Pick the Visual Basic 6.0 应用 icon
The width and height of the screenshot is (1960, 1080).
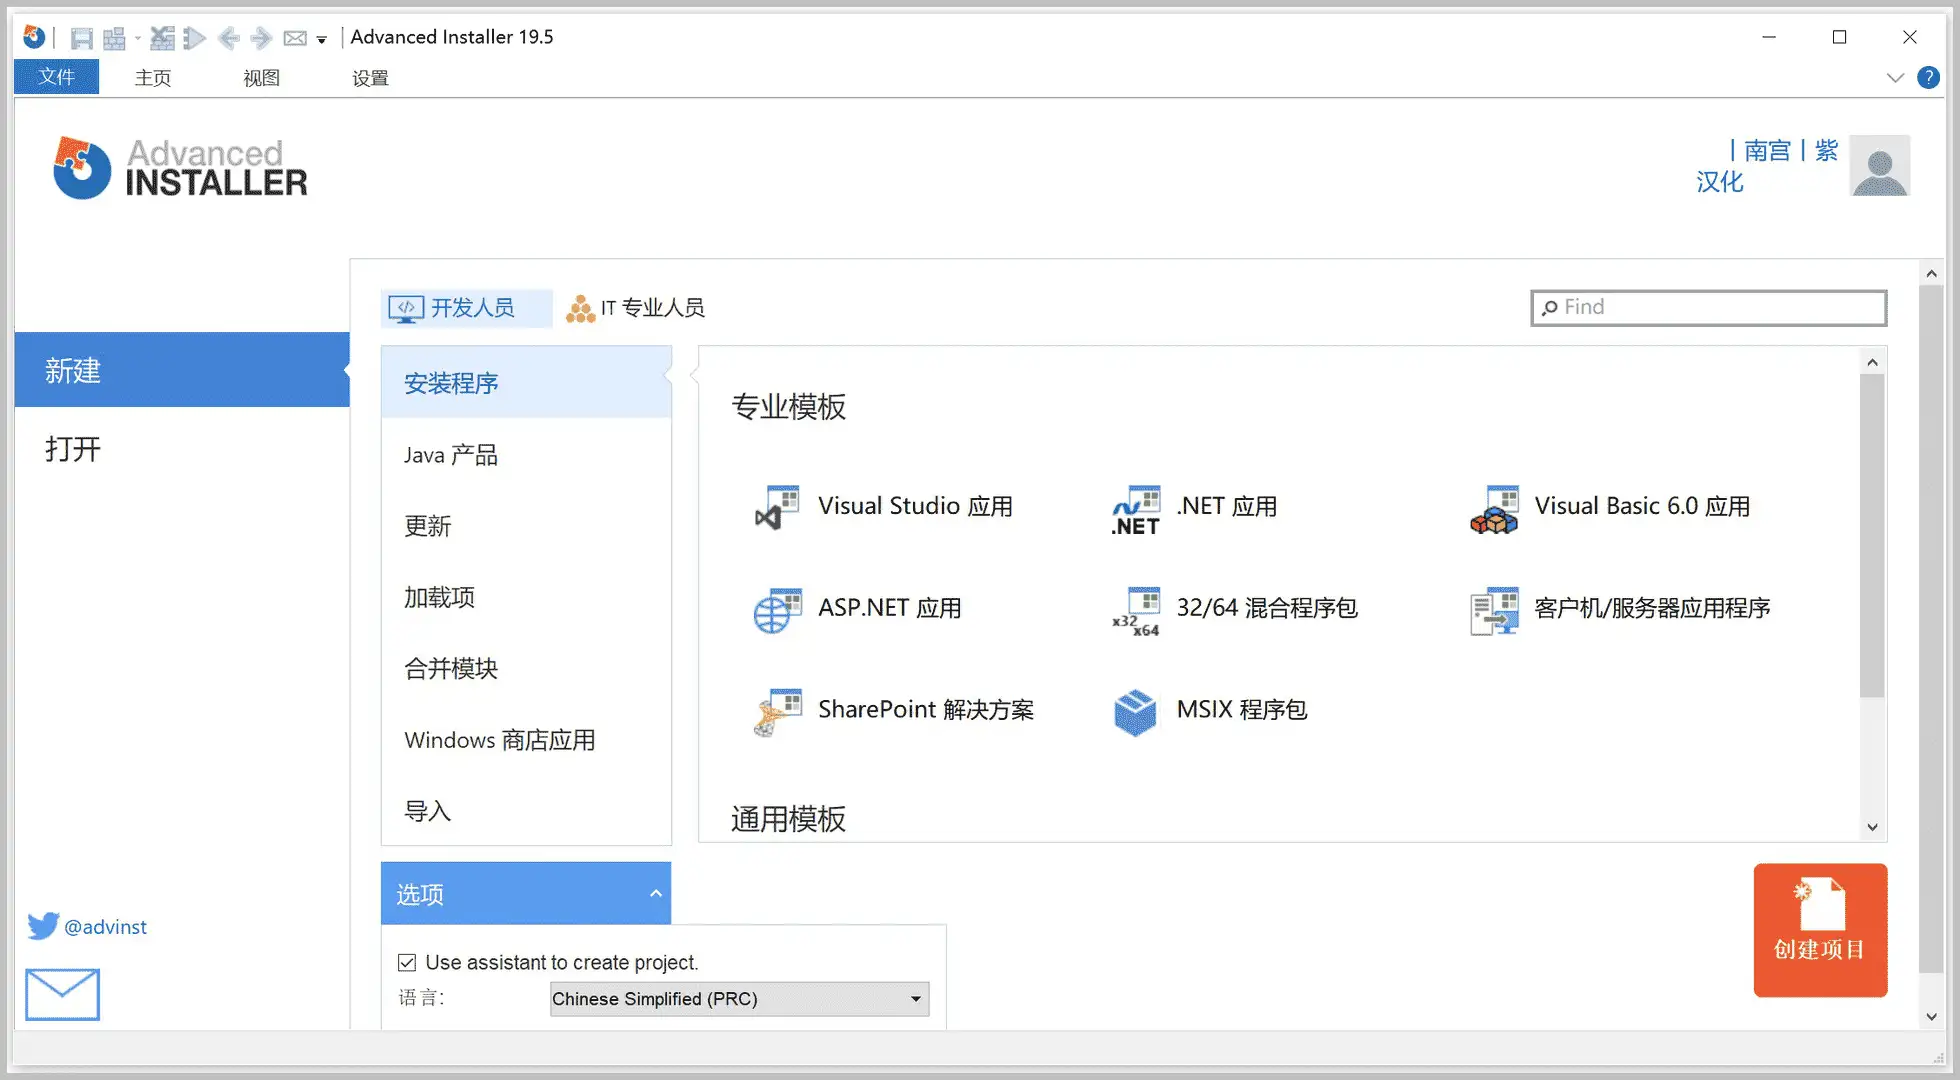click(x=1494, y=509)
